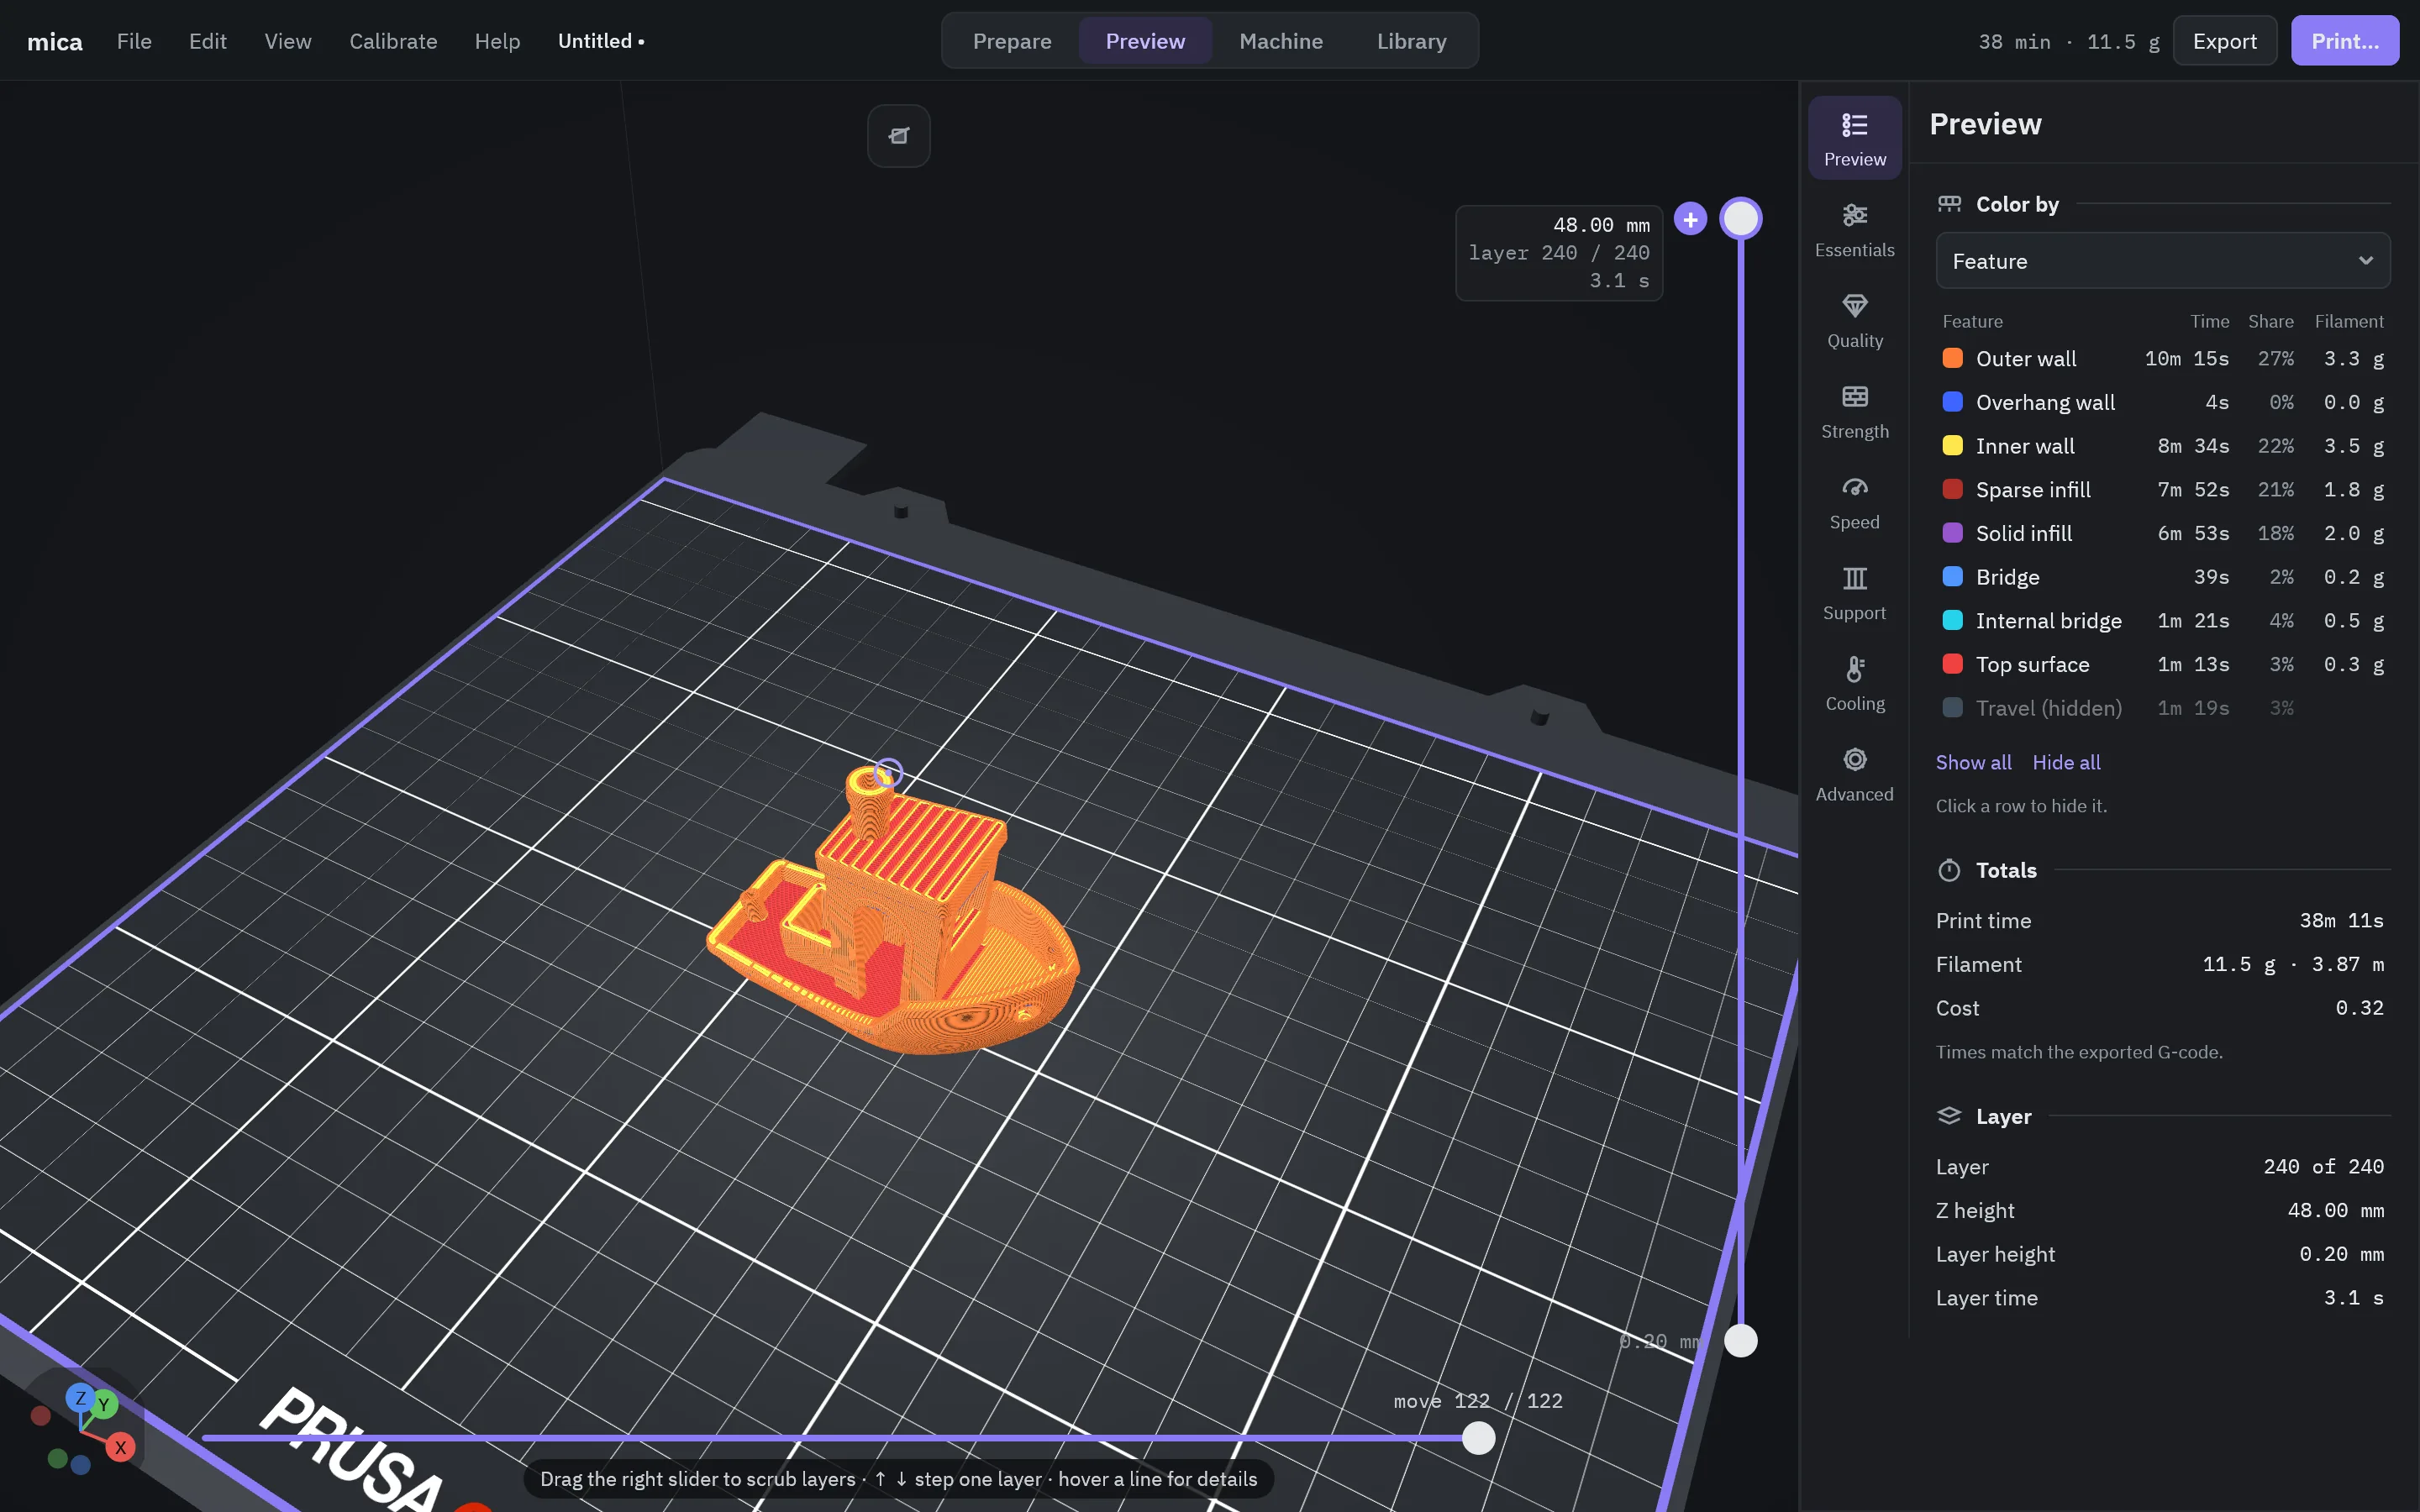The width and height of the screenshot is (2420, 1512).
Task: Click the perspective view cube button
Action: tap(898, 135)
